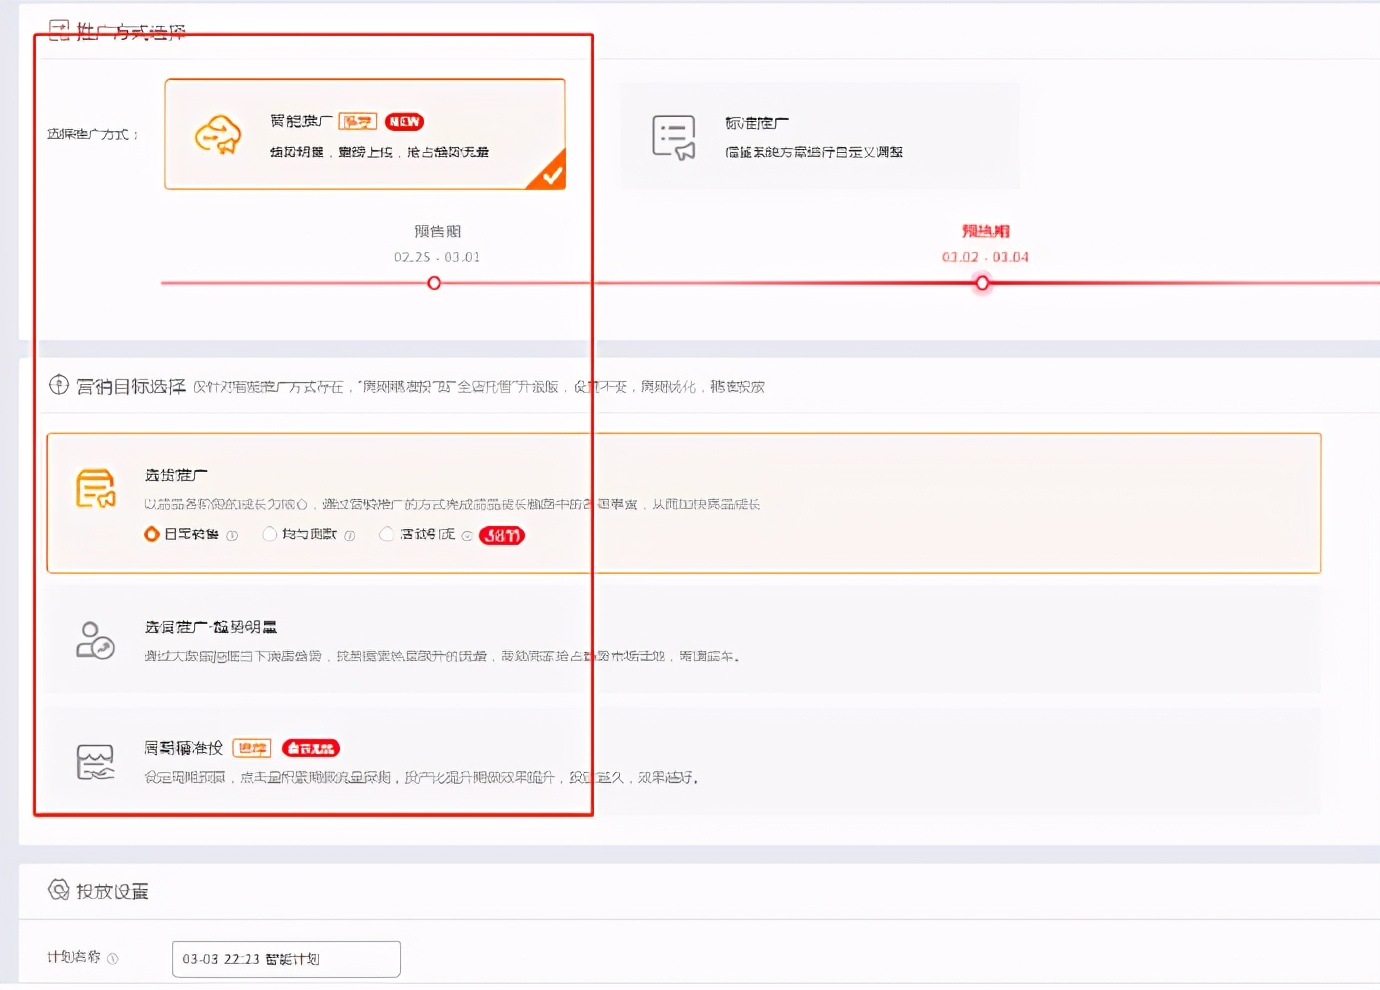Screen dimensions: 1380x990
Task: Click the 预热期 marker on the timeline slider
Action: 982,284
